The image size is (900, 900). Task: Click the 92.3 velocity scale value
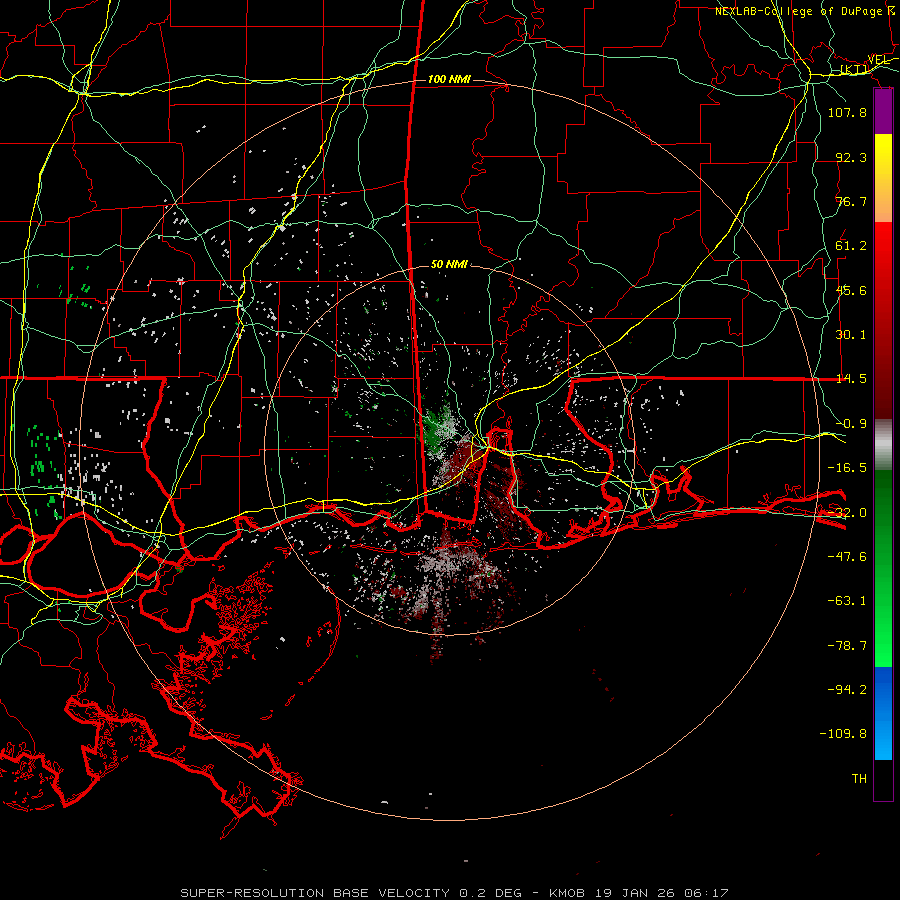[x=851, y=157]
